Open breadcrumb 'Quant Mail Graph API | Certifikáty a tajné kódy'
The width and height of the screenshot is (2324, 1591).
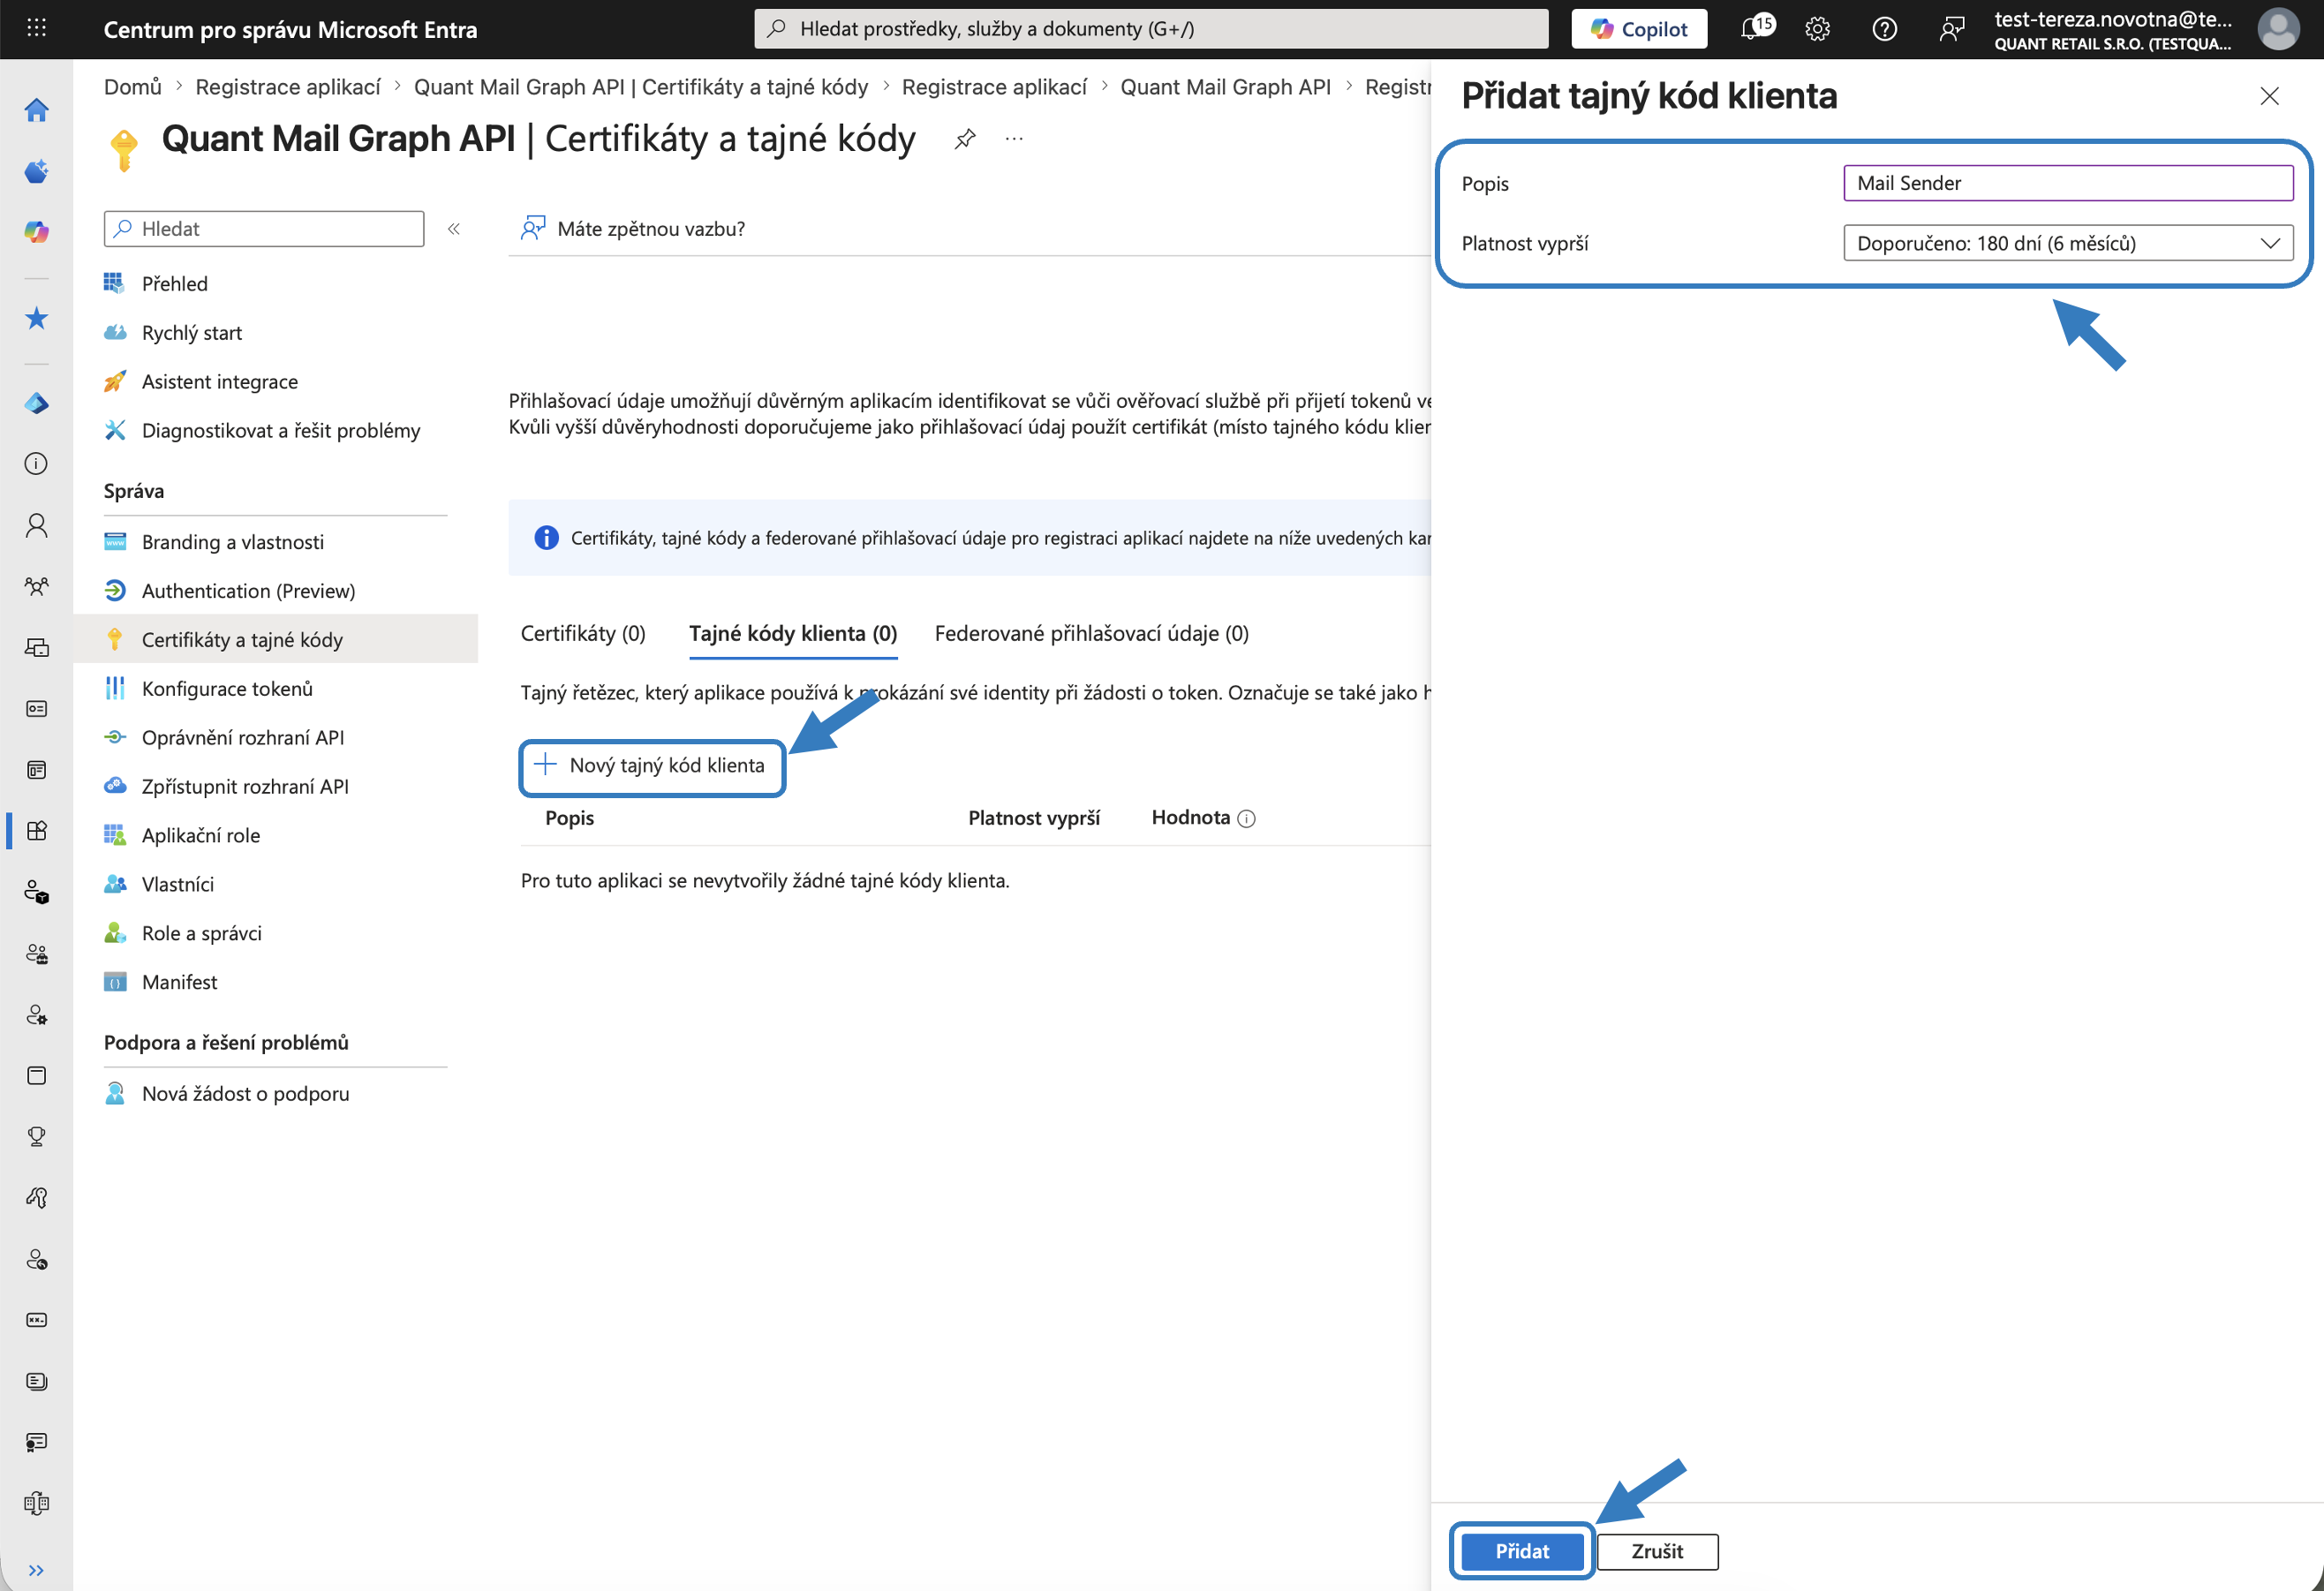click(x=641, y=87)
